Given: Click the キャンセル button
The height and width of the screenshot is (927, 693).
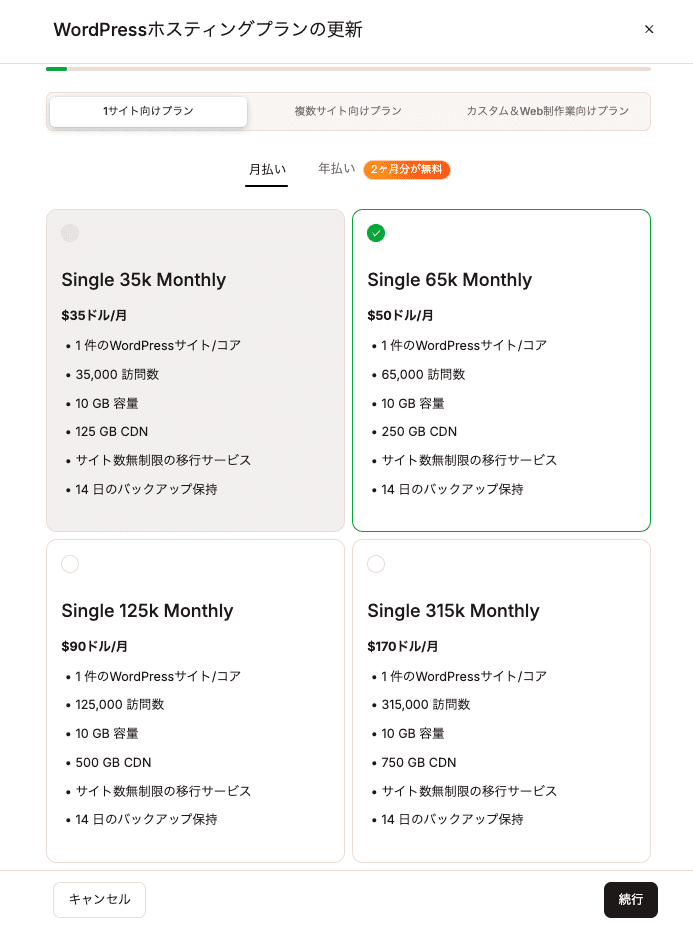Looking at the screenshot, I should 99,899.
